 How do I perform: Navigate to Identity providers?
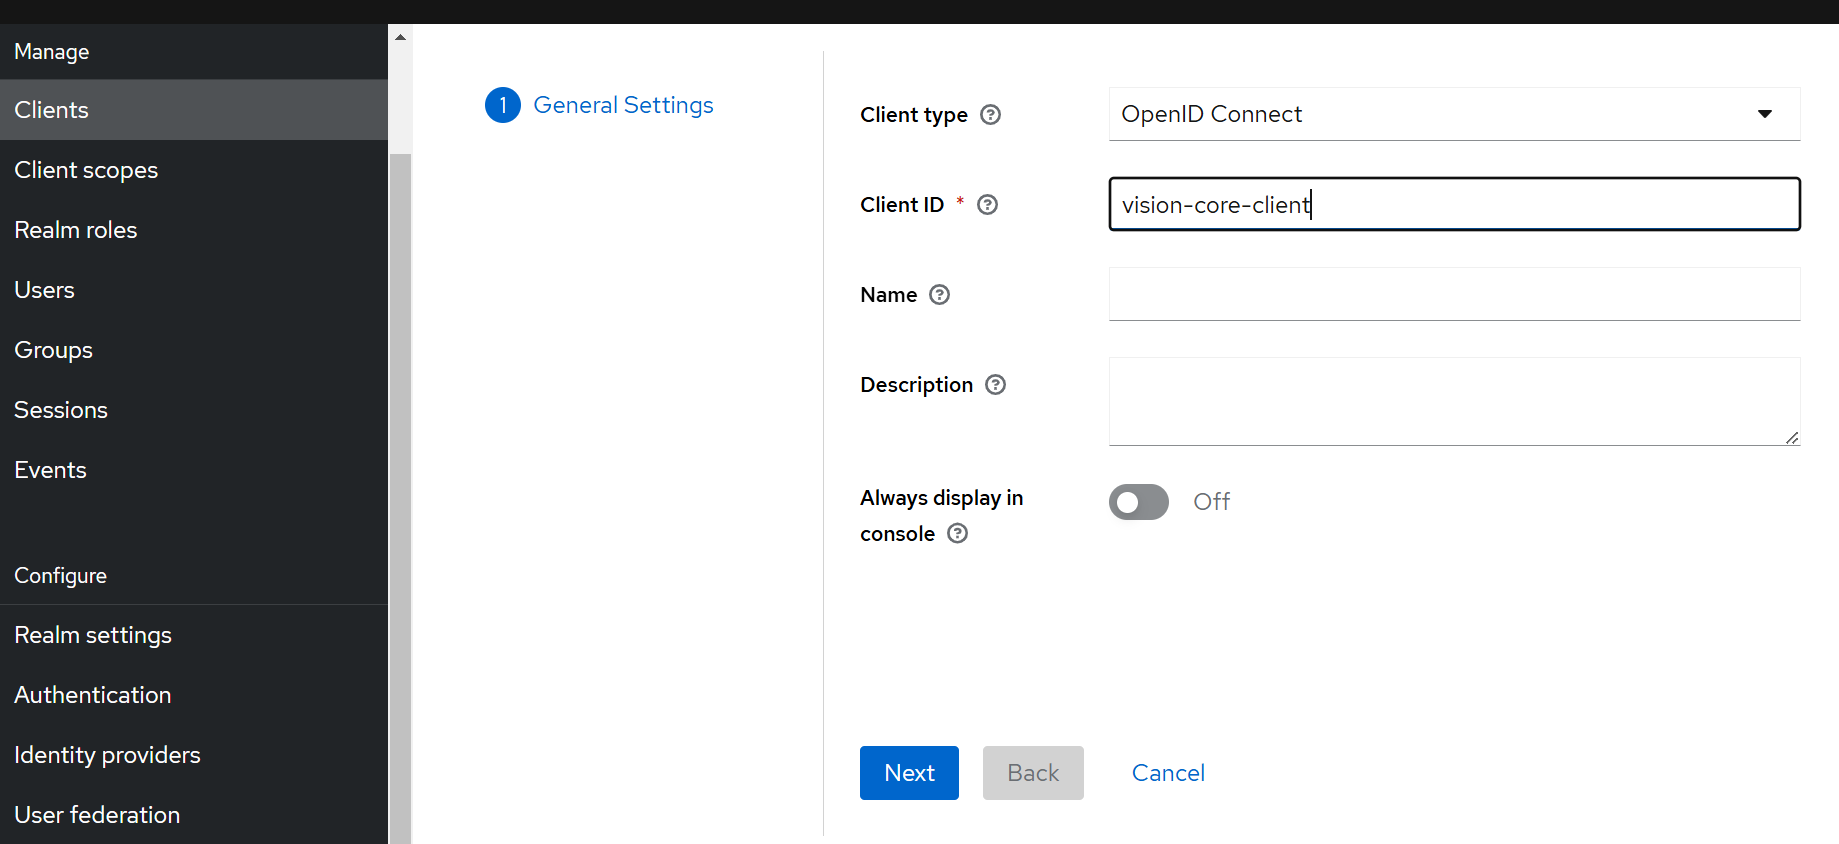point(107,755)
